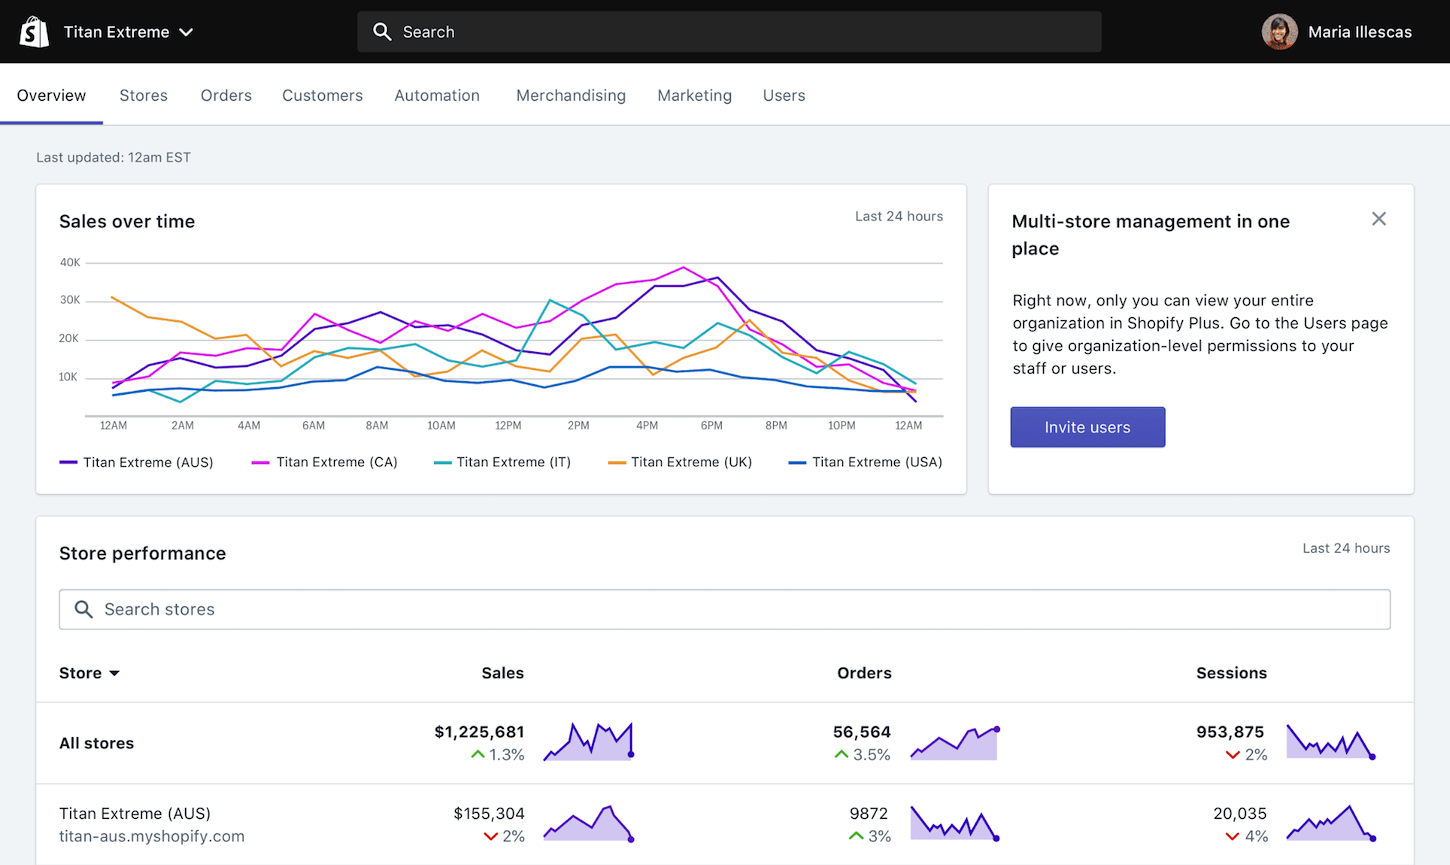Go to the Marketing tab

(694, 95)
